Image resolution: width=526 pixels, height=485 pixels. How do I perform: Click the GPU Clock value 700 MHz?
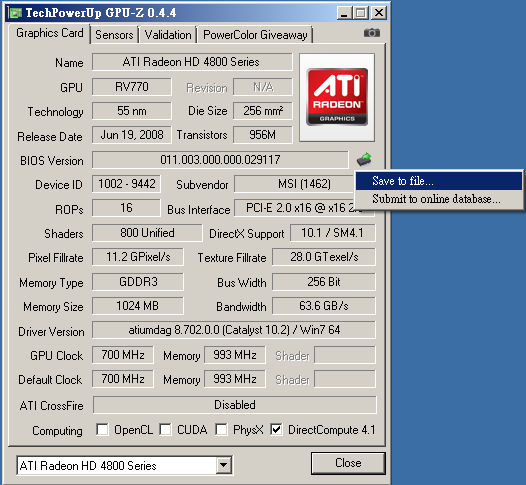[123, 355]
